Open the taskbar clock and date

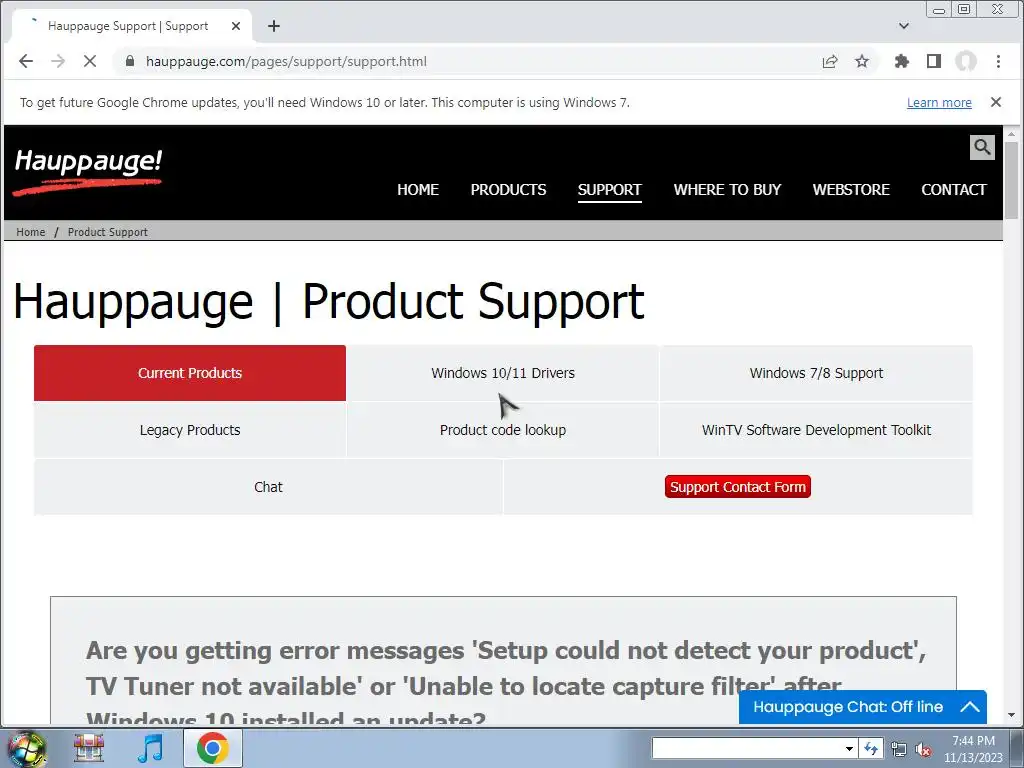click(973, 749)
